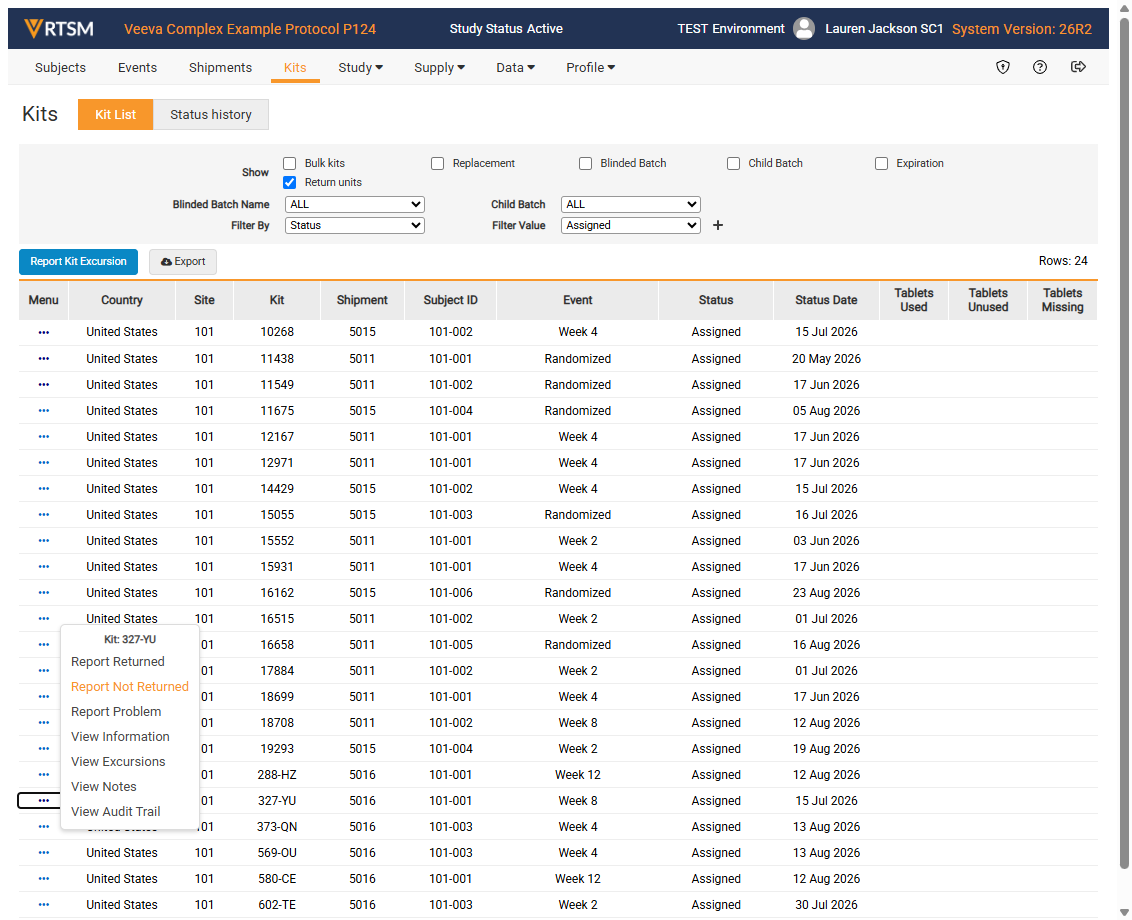Open row menu dots for kit 15931
Image resolution: width=1132 pixels, height=920 pixels.
pos(44,567)
